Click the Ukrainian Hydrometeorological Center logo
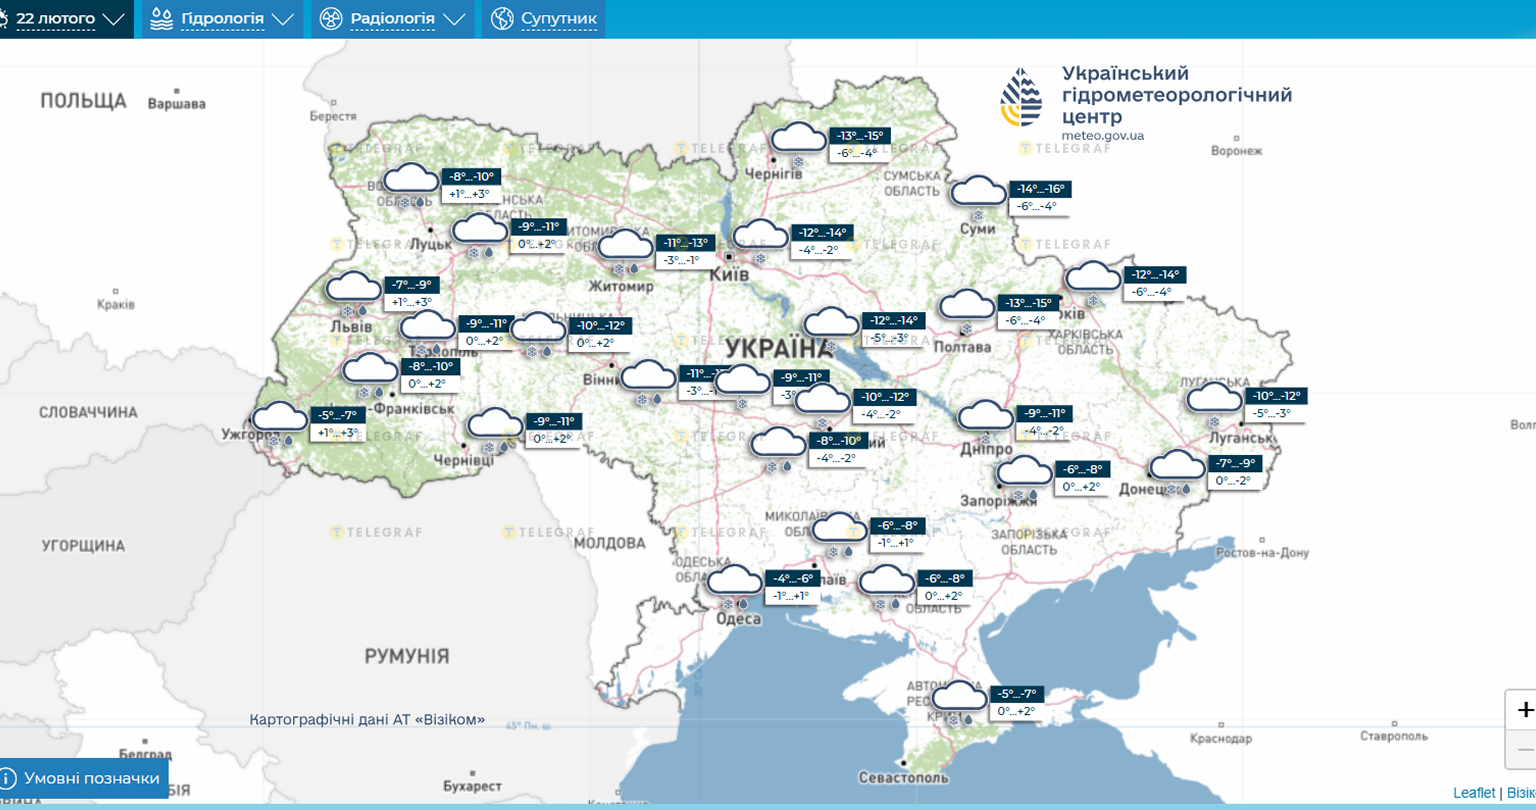1536x810 pixels. (x=1021, y=97)
